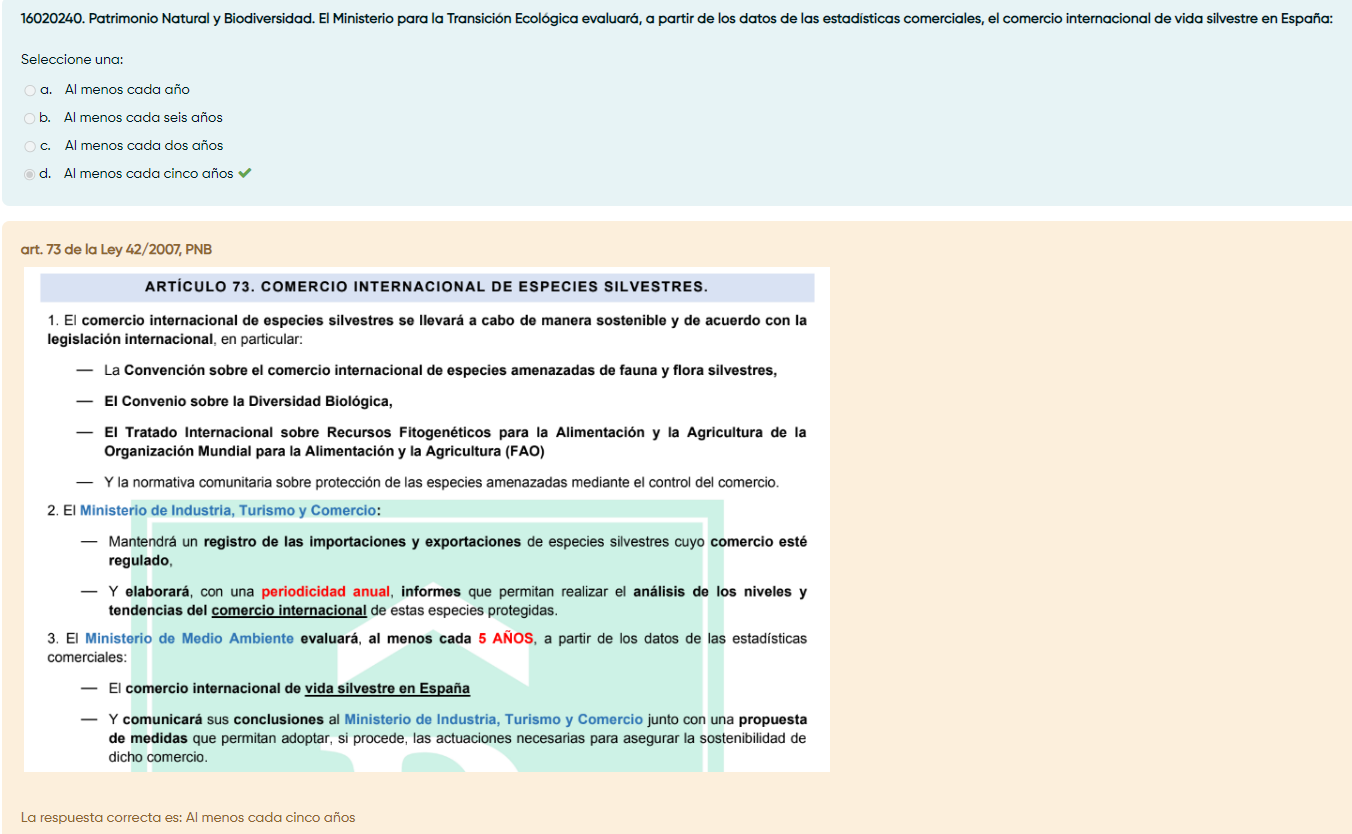The width and height of the screenshot is (1352, 834).
Task: Click the green checkmark next to option d
Action: pos(245,173)
